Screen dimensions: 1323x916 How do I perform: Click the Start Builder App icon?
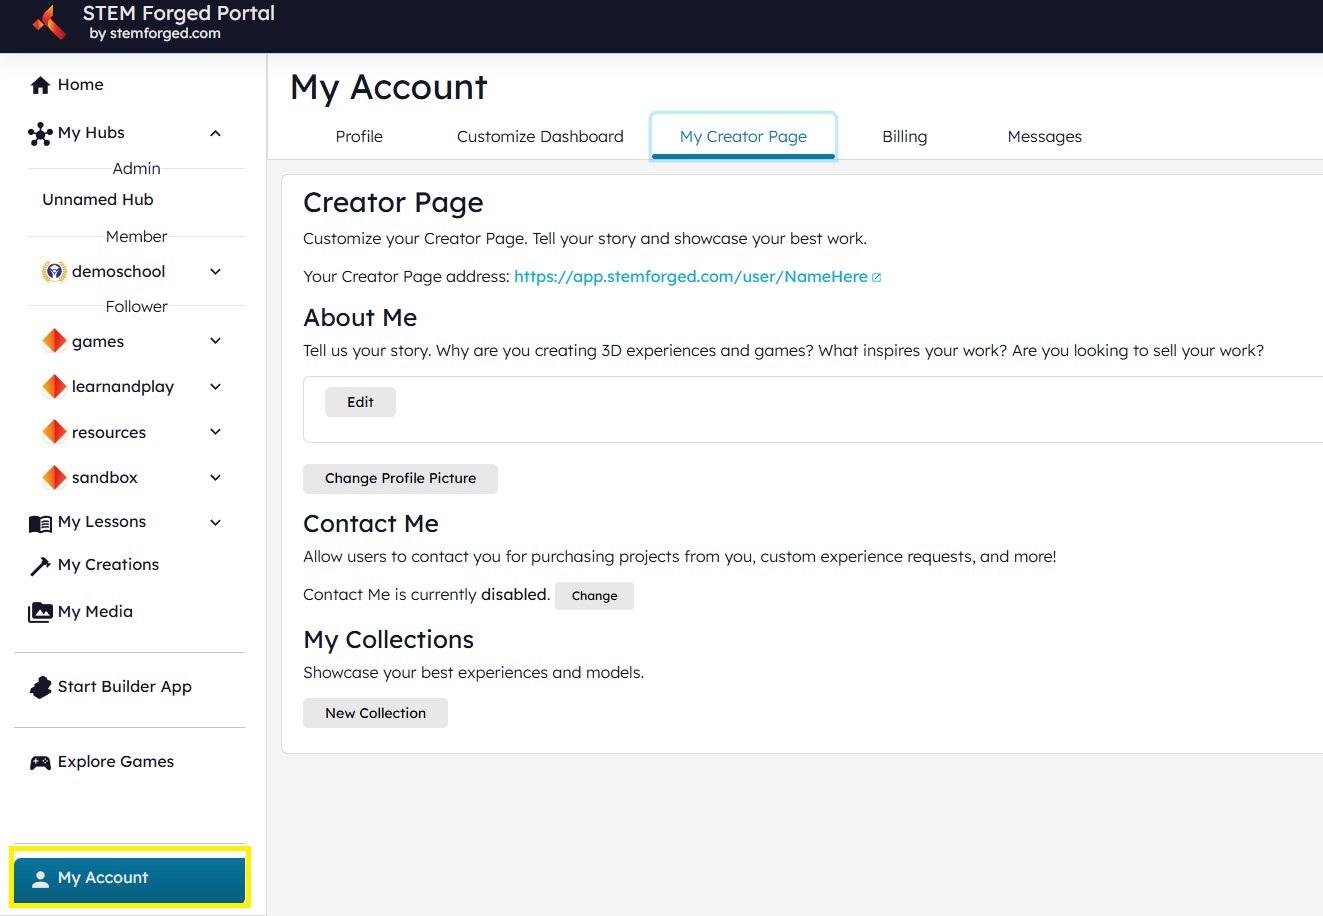click(40, 687)
